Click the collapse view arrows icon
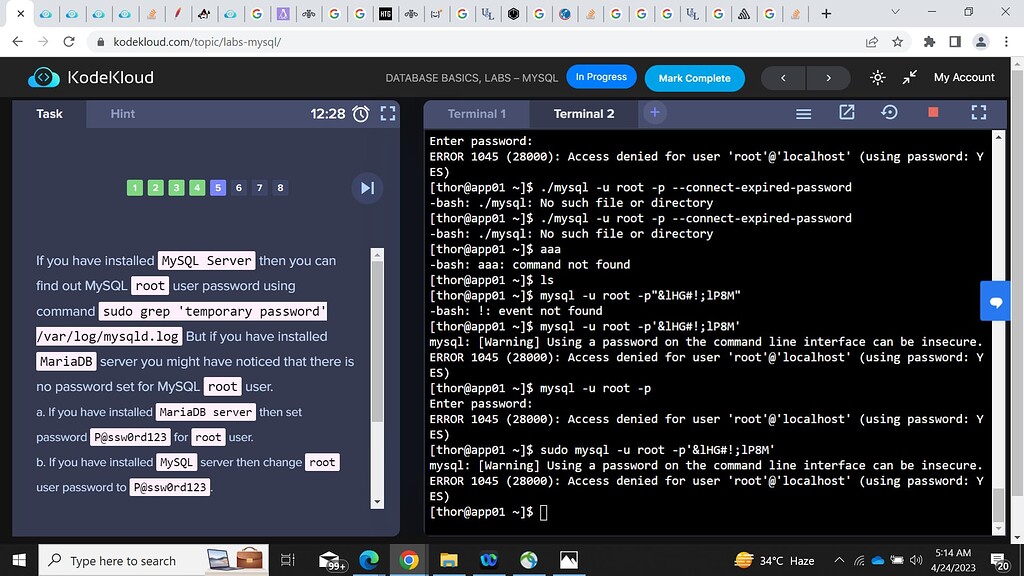Viewport: 1024px width, 576px height. [909, 77]
